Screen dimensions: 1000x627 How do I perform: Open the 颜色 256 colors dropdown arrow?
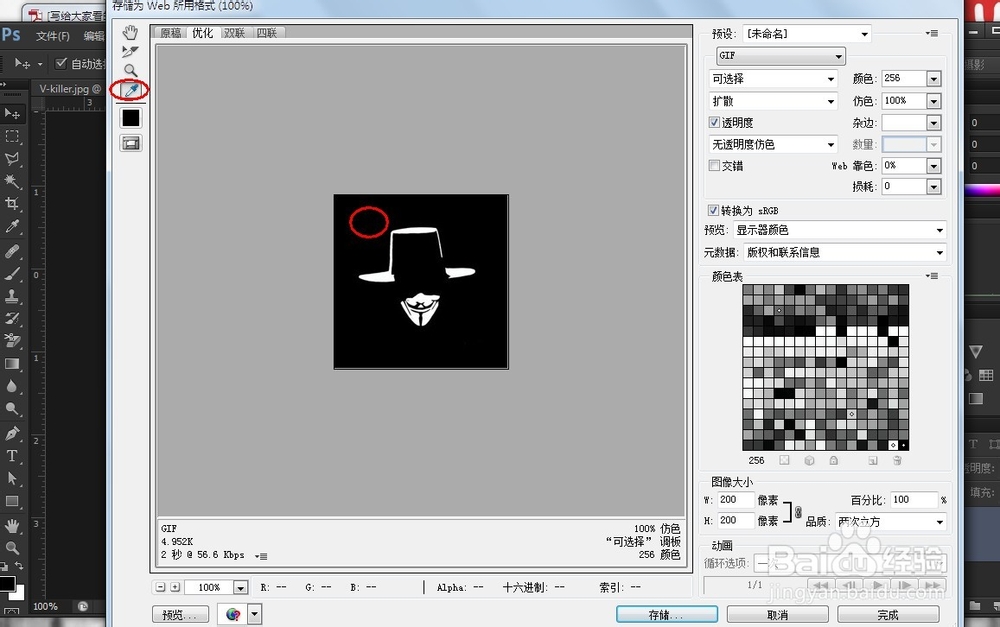pos(934,79)
